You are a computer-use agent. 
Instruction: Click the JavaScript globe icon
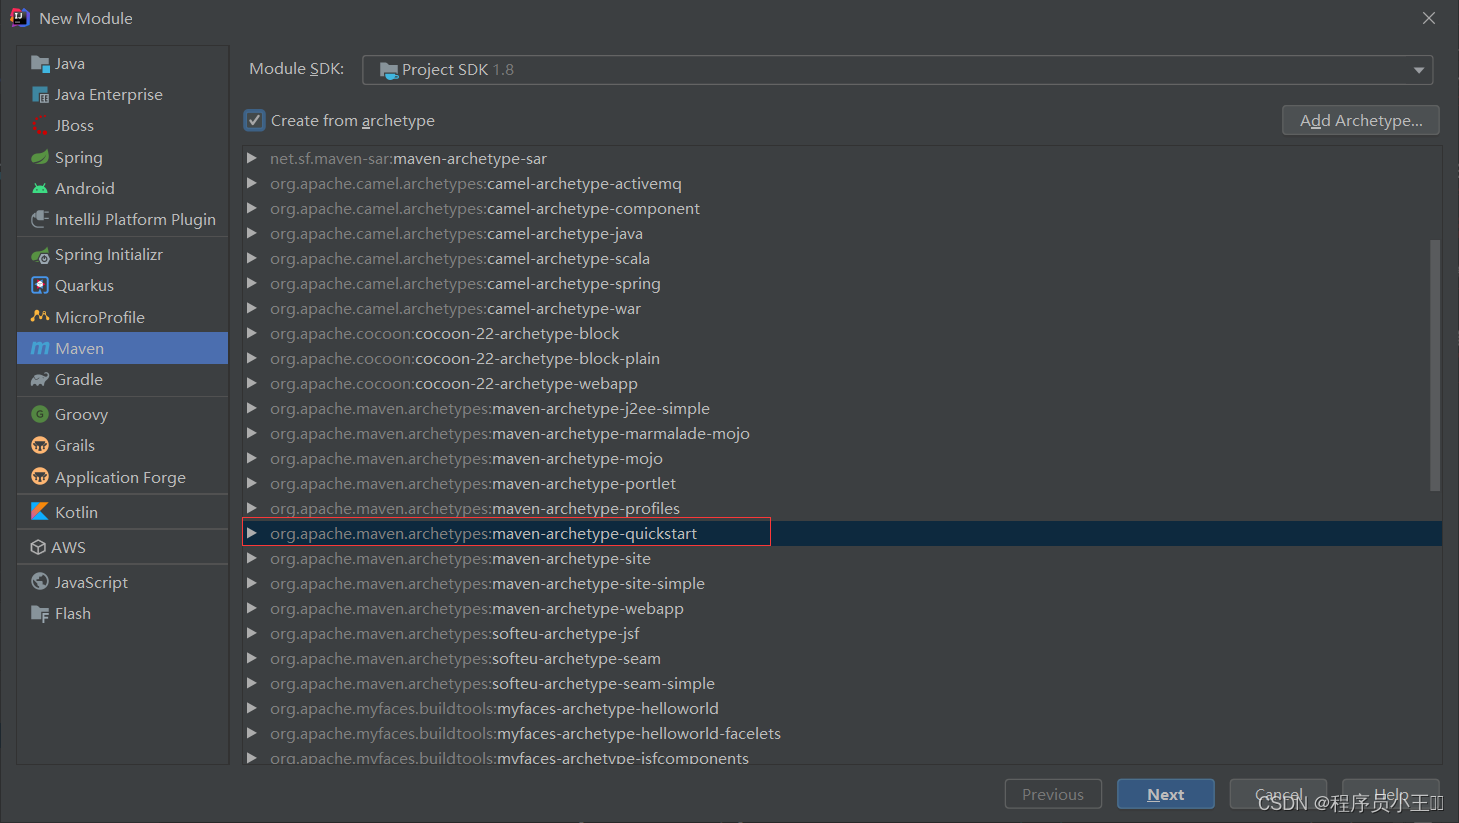40,582
